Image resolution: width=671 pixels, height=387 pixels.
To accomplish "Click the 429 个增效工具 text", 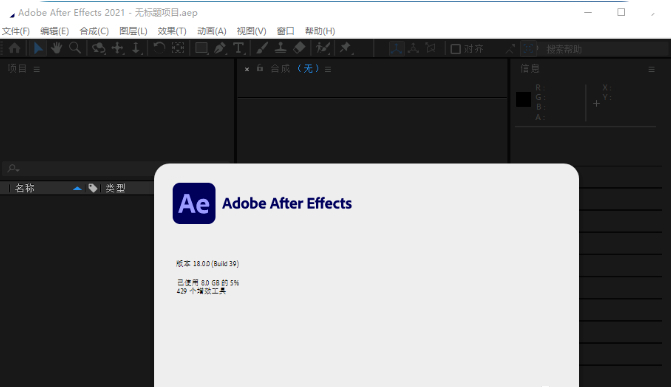I will (x=201, y=291).
